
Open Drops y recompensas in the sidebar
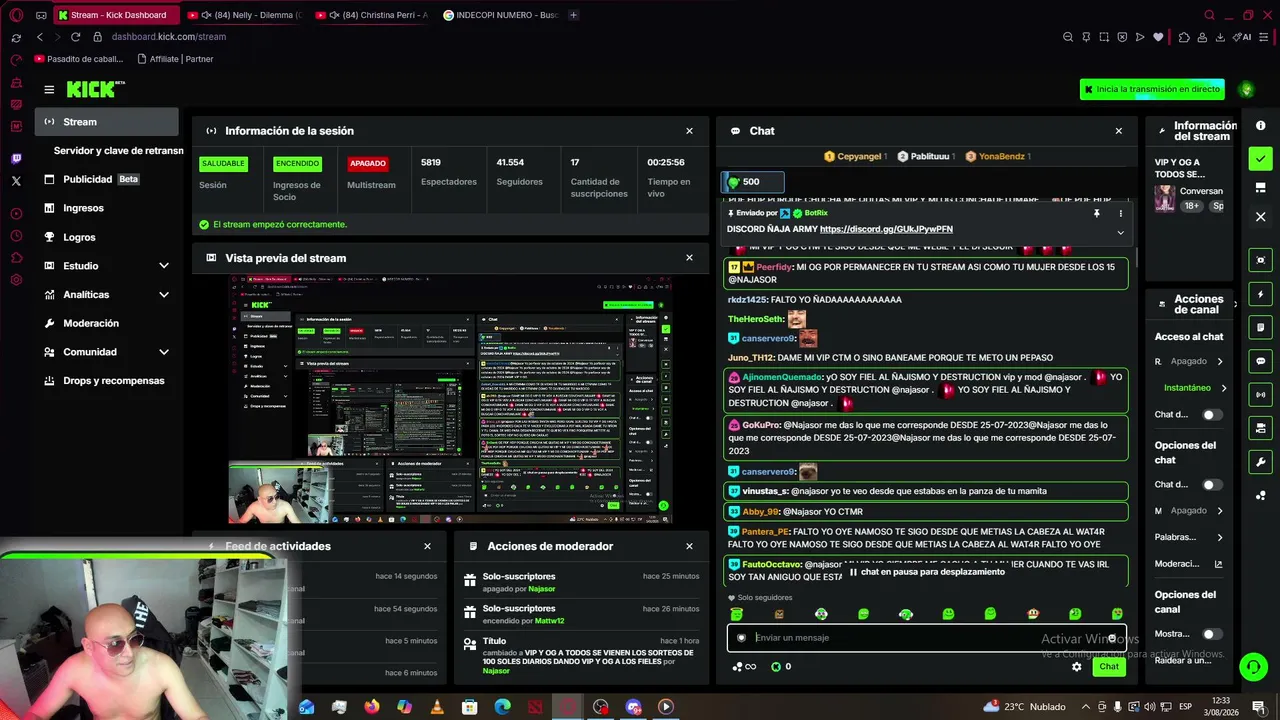click(106, 381)
